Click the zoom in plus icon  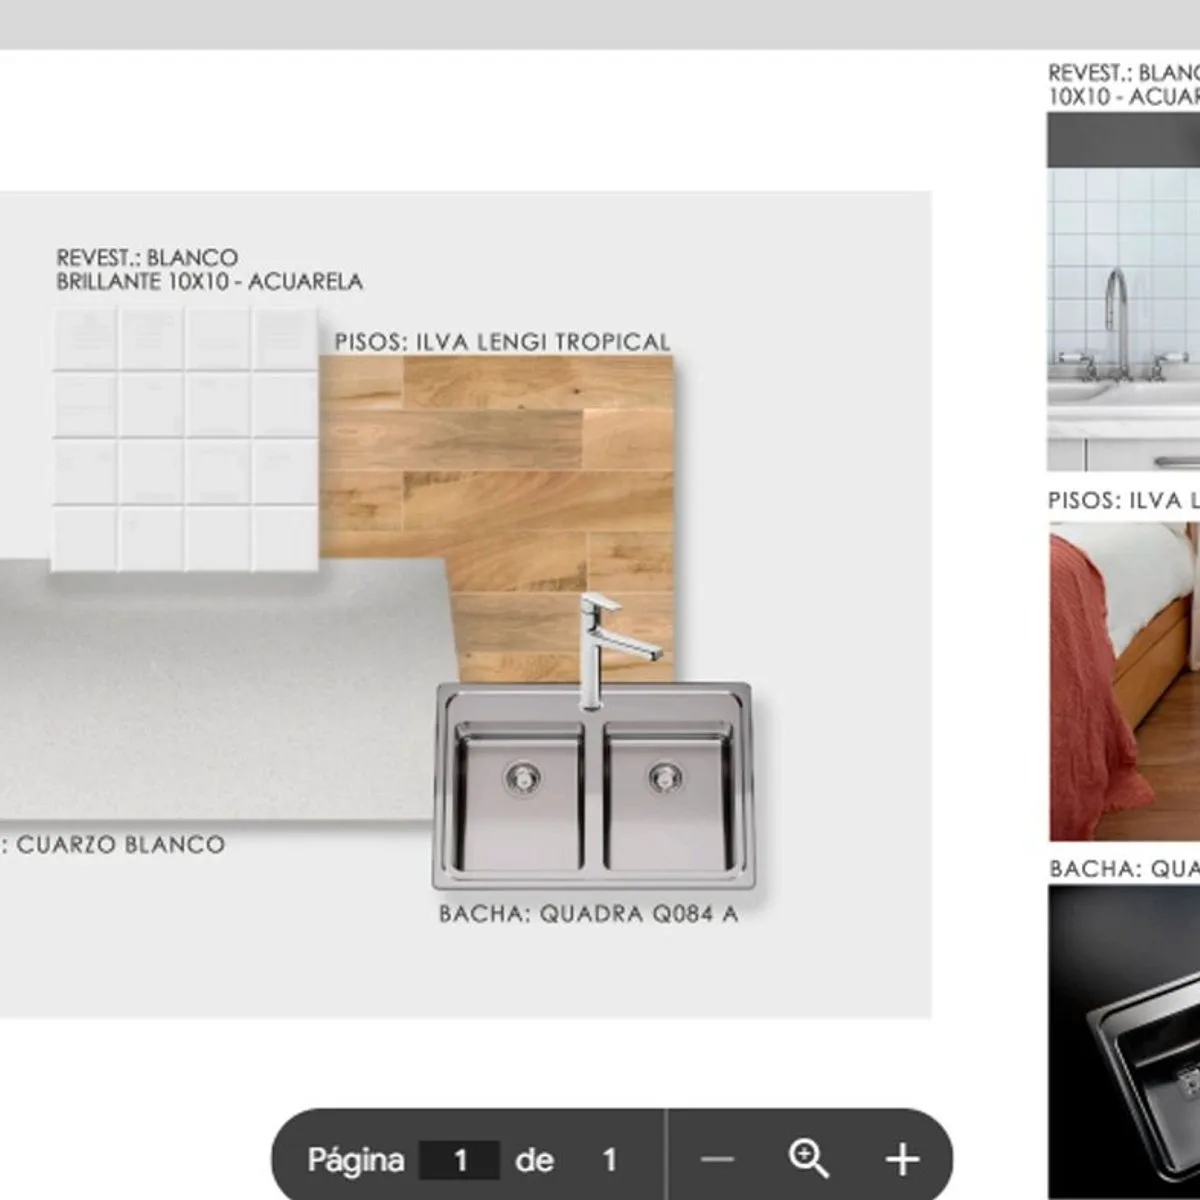pos(902,1160)
